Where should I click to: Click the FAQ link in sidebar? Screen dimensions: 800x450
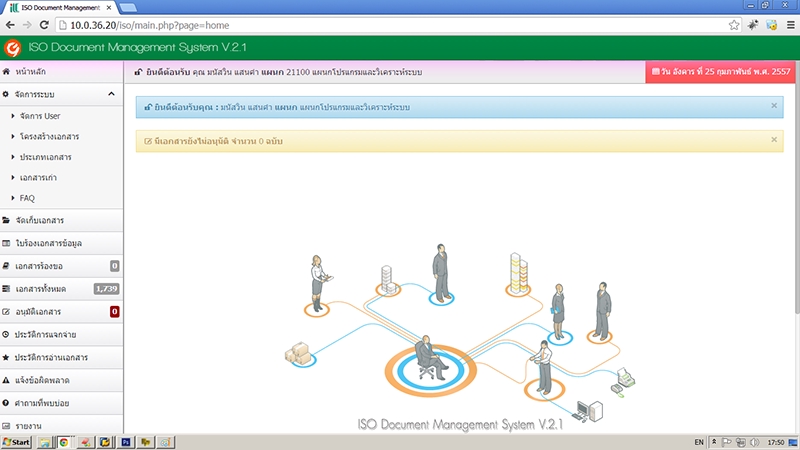click(x=27, y=198)
